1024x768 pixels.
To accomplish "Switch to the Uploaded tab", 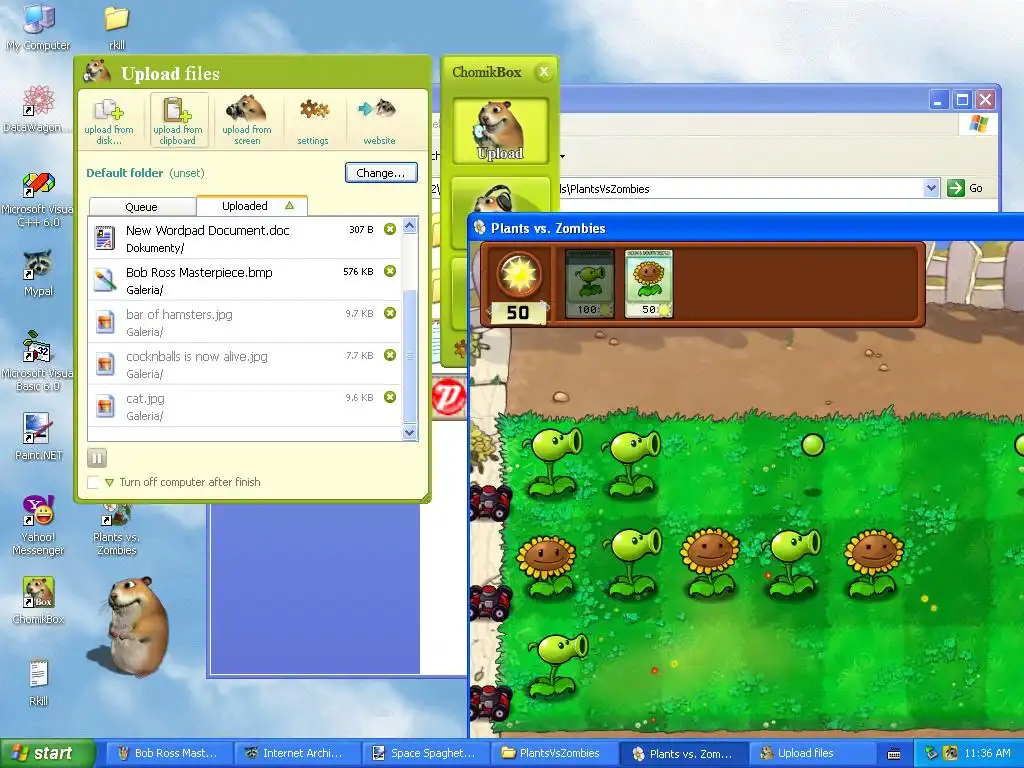I will [251, 206].
